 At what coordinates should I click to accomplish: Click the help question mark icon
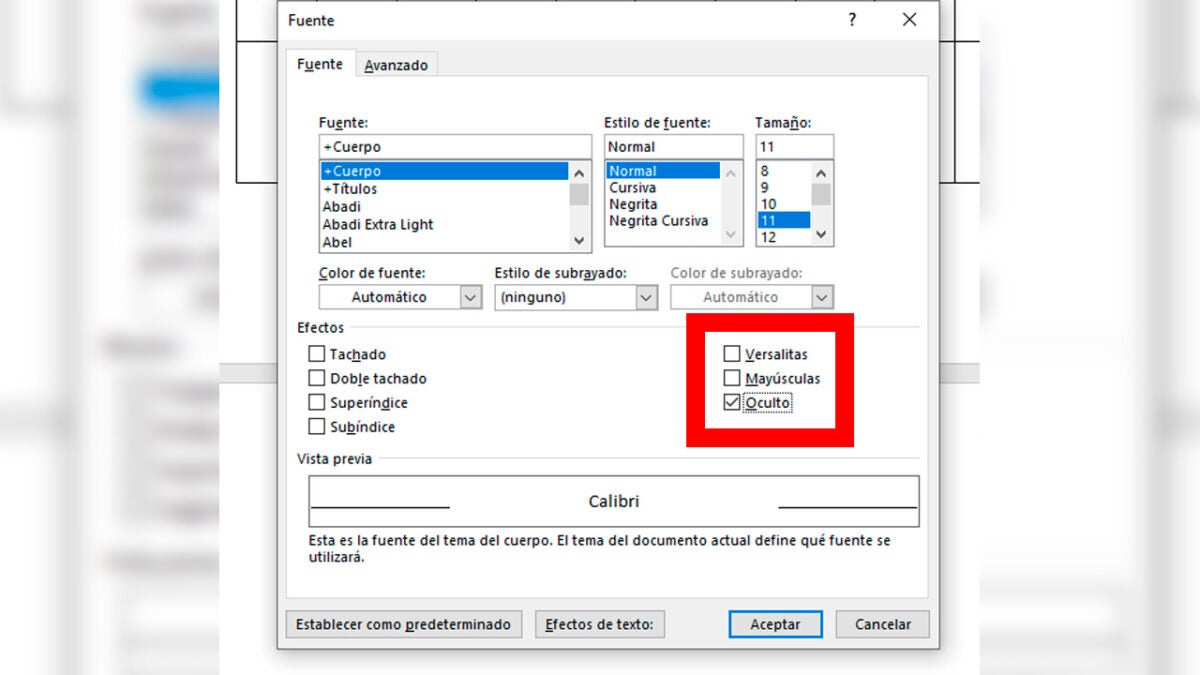point(852,20)
